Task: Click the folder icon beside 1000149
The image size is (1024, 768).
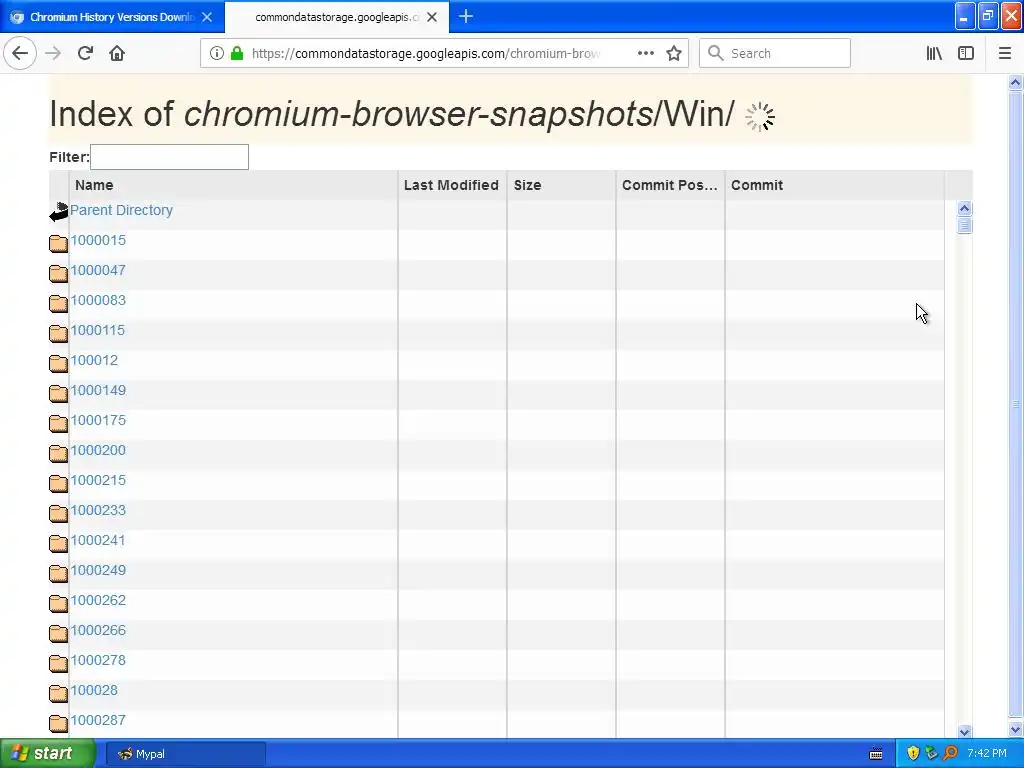Action: click(59, 394)
